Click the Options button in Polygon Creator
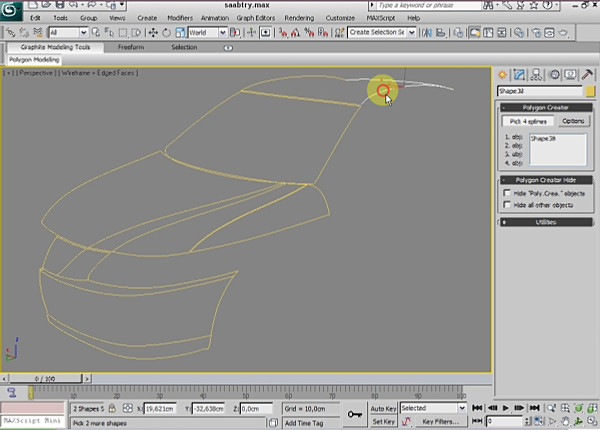The height and width of the screenshot is (430, 600). click(573, 121)
